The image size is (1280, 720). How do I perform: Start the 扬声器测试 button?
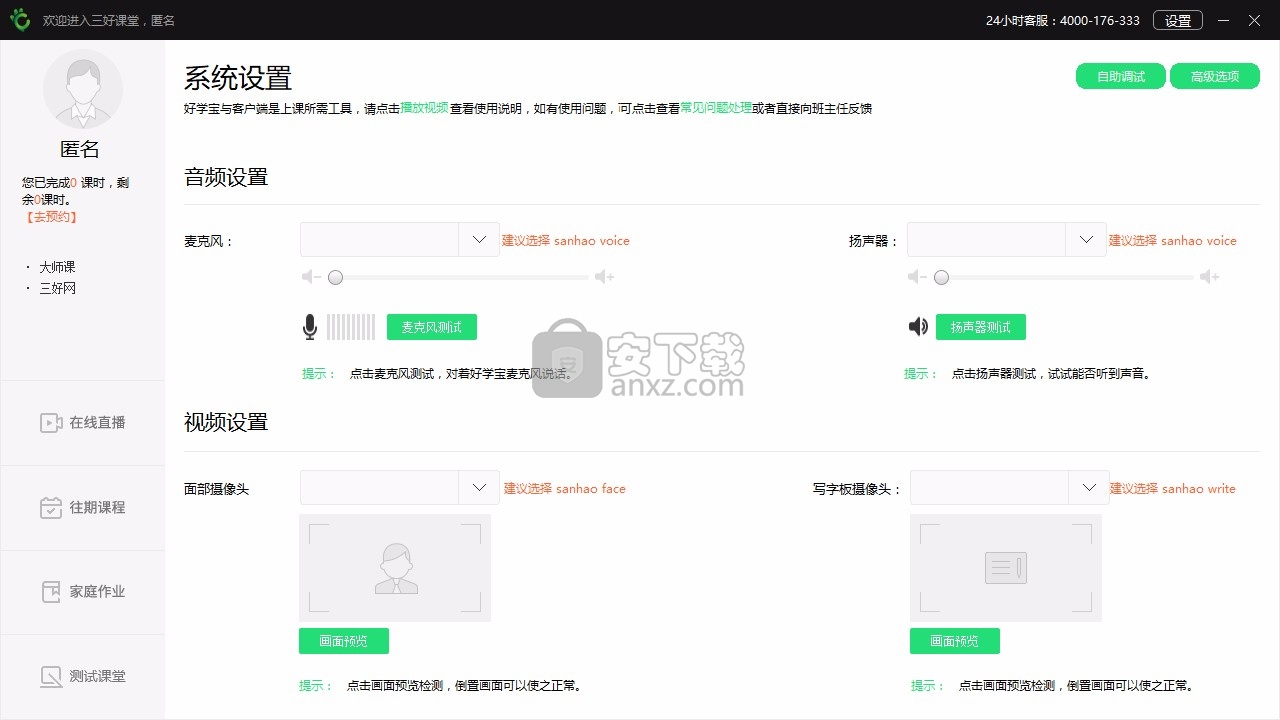pos(981,327)
